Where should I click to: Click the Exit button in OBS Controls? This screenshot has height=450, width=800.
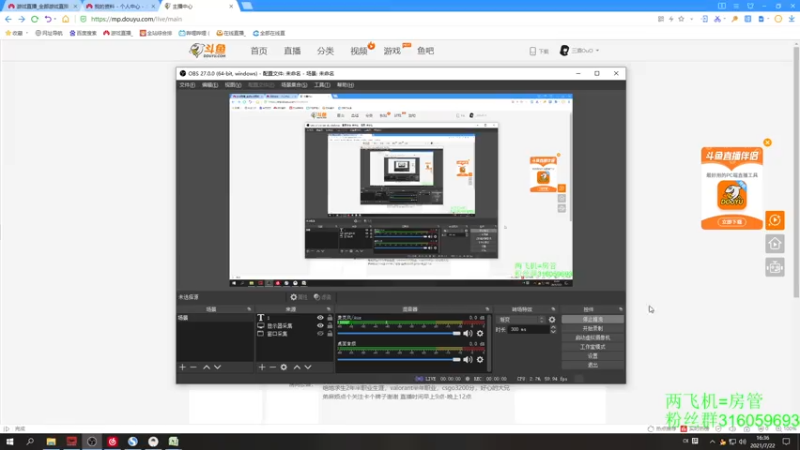pyautogui.click(x=592, y=365)
